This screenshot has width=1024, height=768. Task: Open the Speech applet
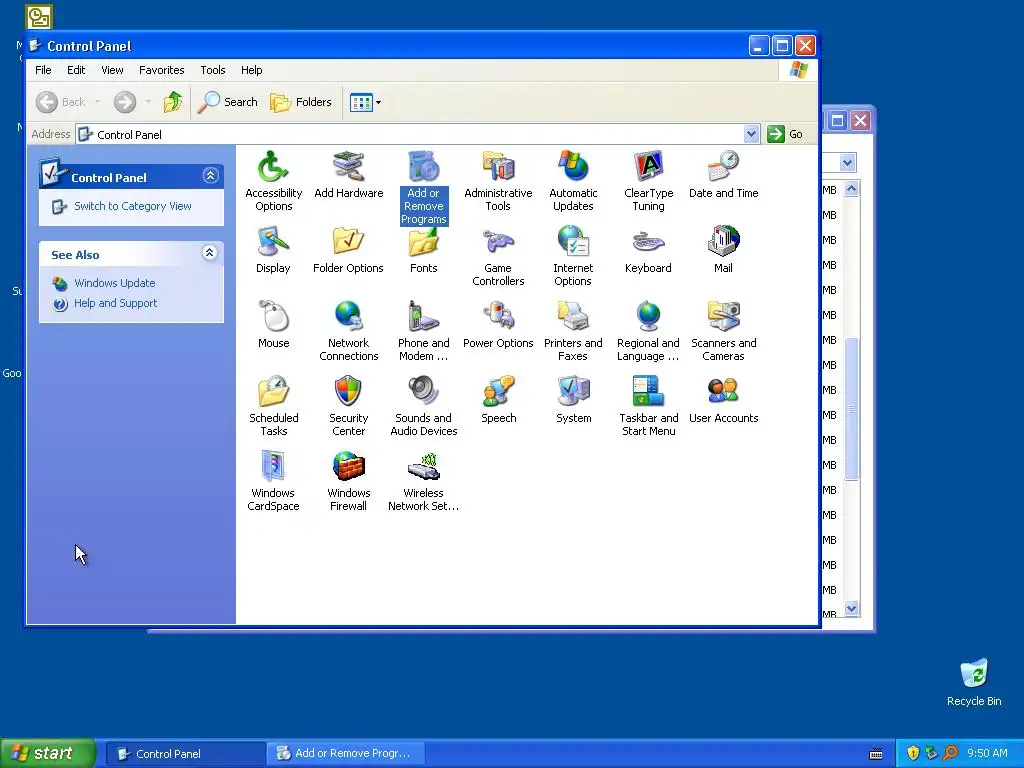pyautogui.click(x=498, y=399)
